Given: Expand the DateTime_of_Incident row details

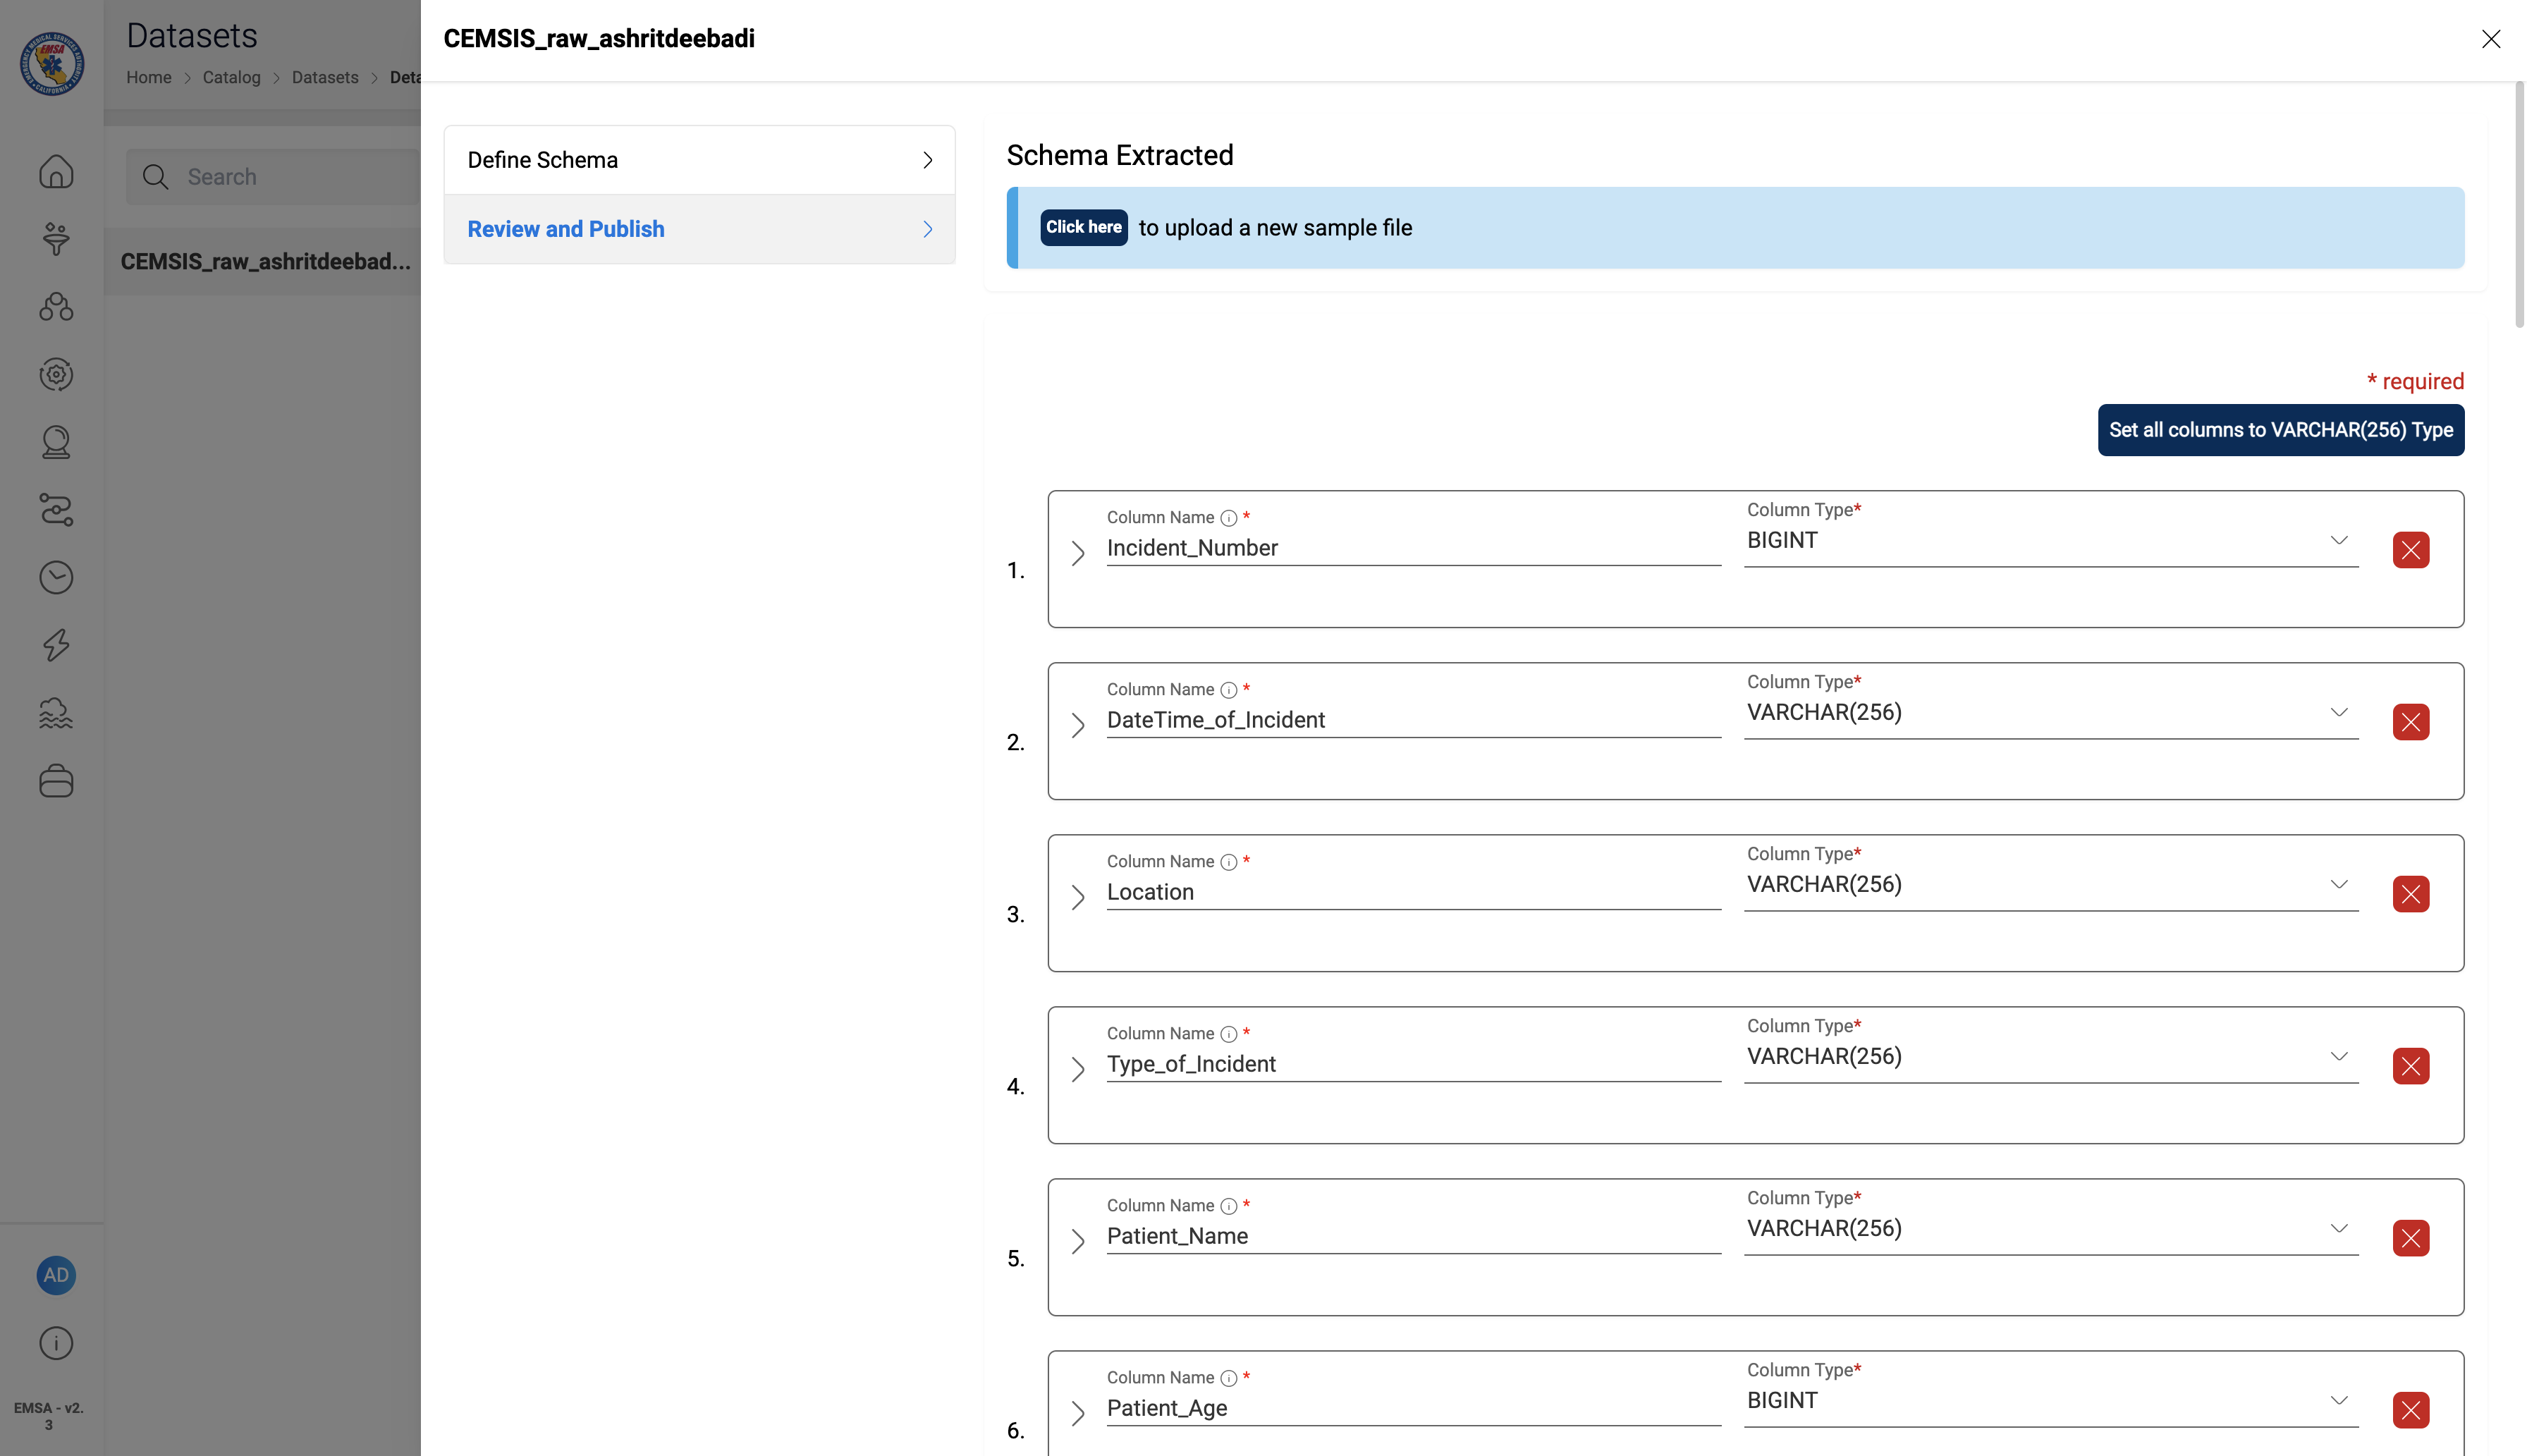Looking at the screenshot, I should 1077,725.
